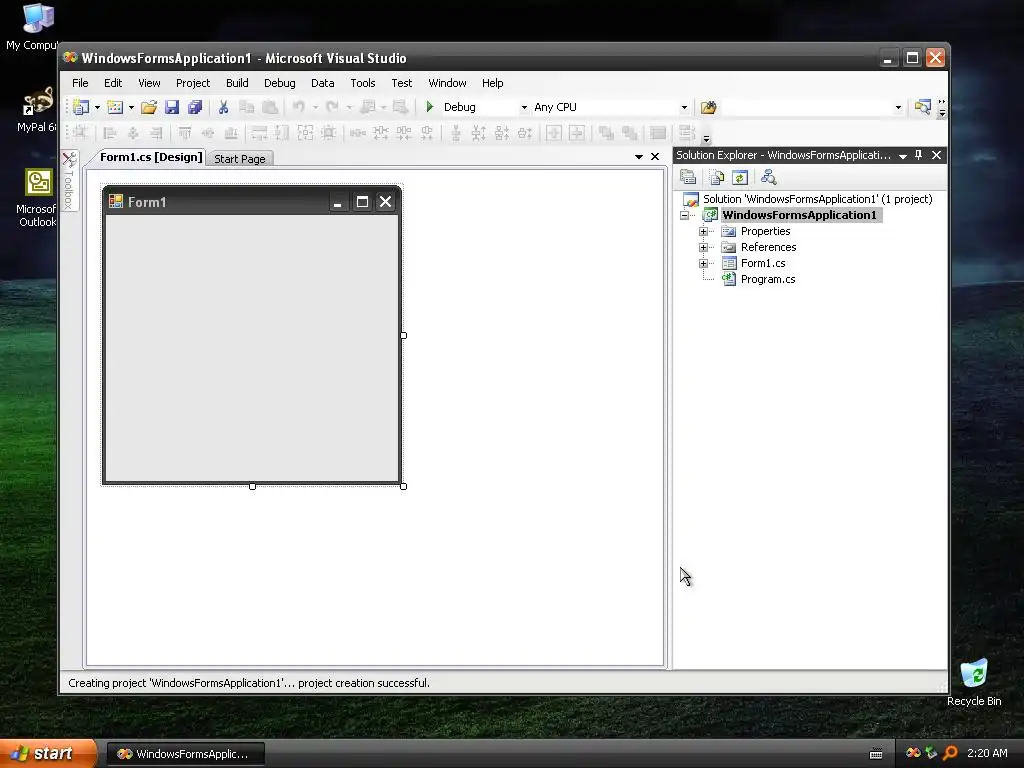Open the Tools menu
Screen dimensions: 1024x768
tap(362, 83)
